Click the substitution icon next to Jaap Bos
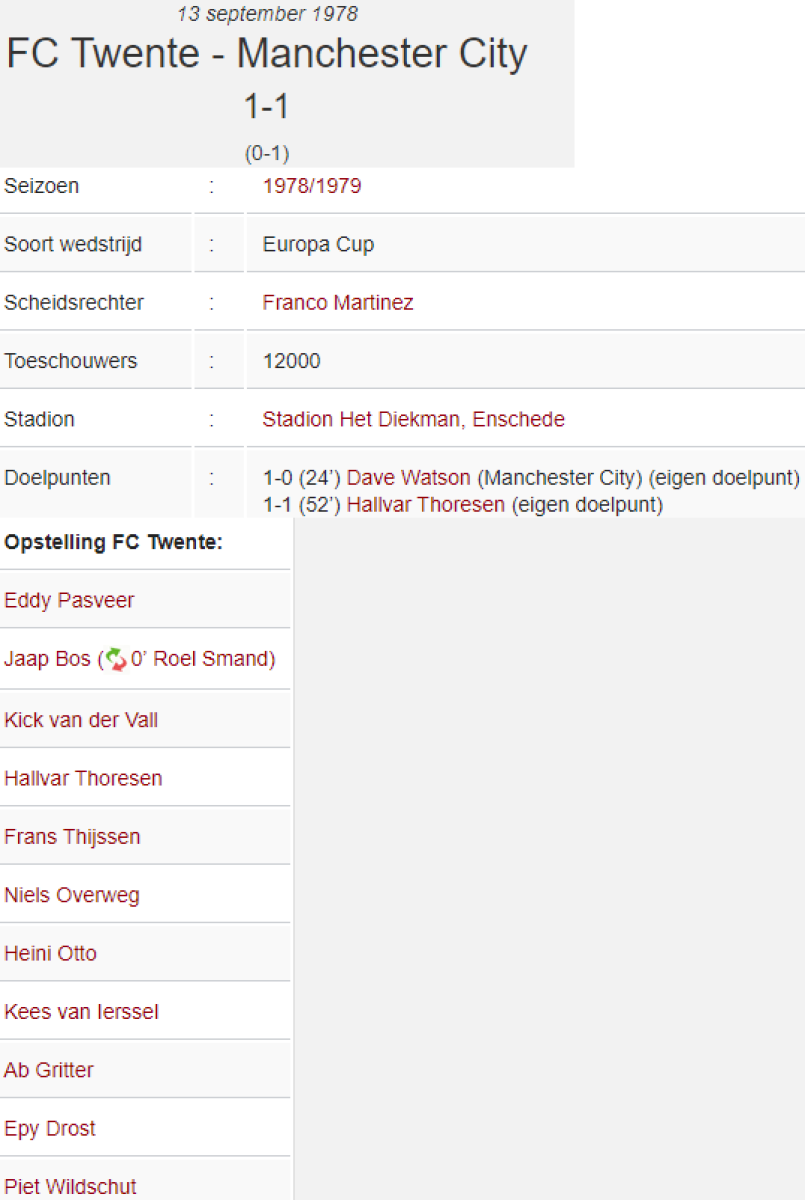 117,659
